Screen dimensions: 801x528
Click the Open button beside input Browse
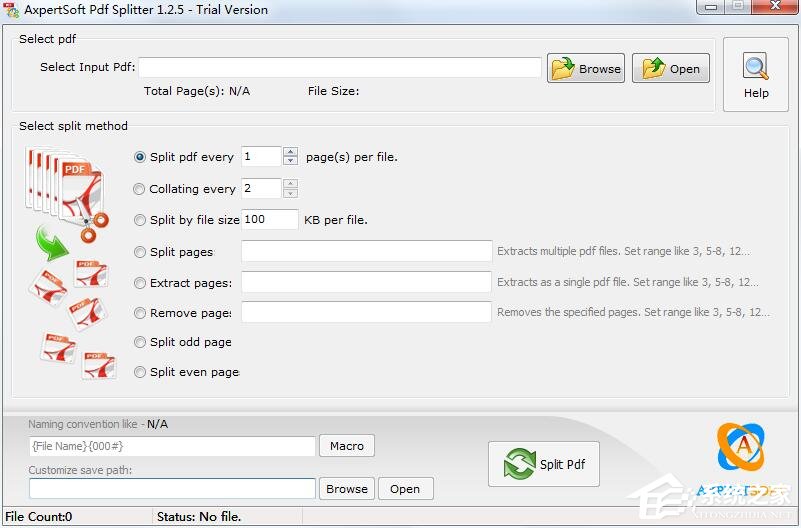671,68
